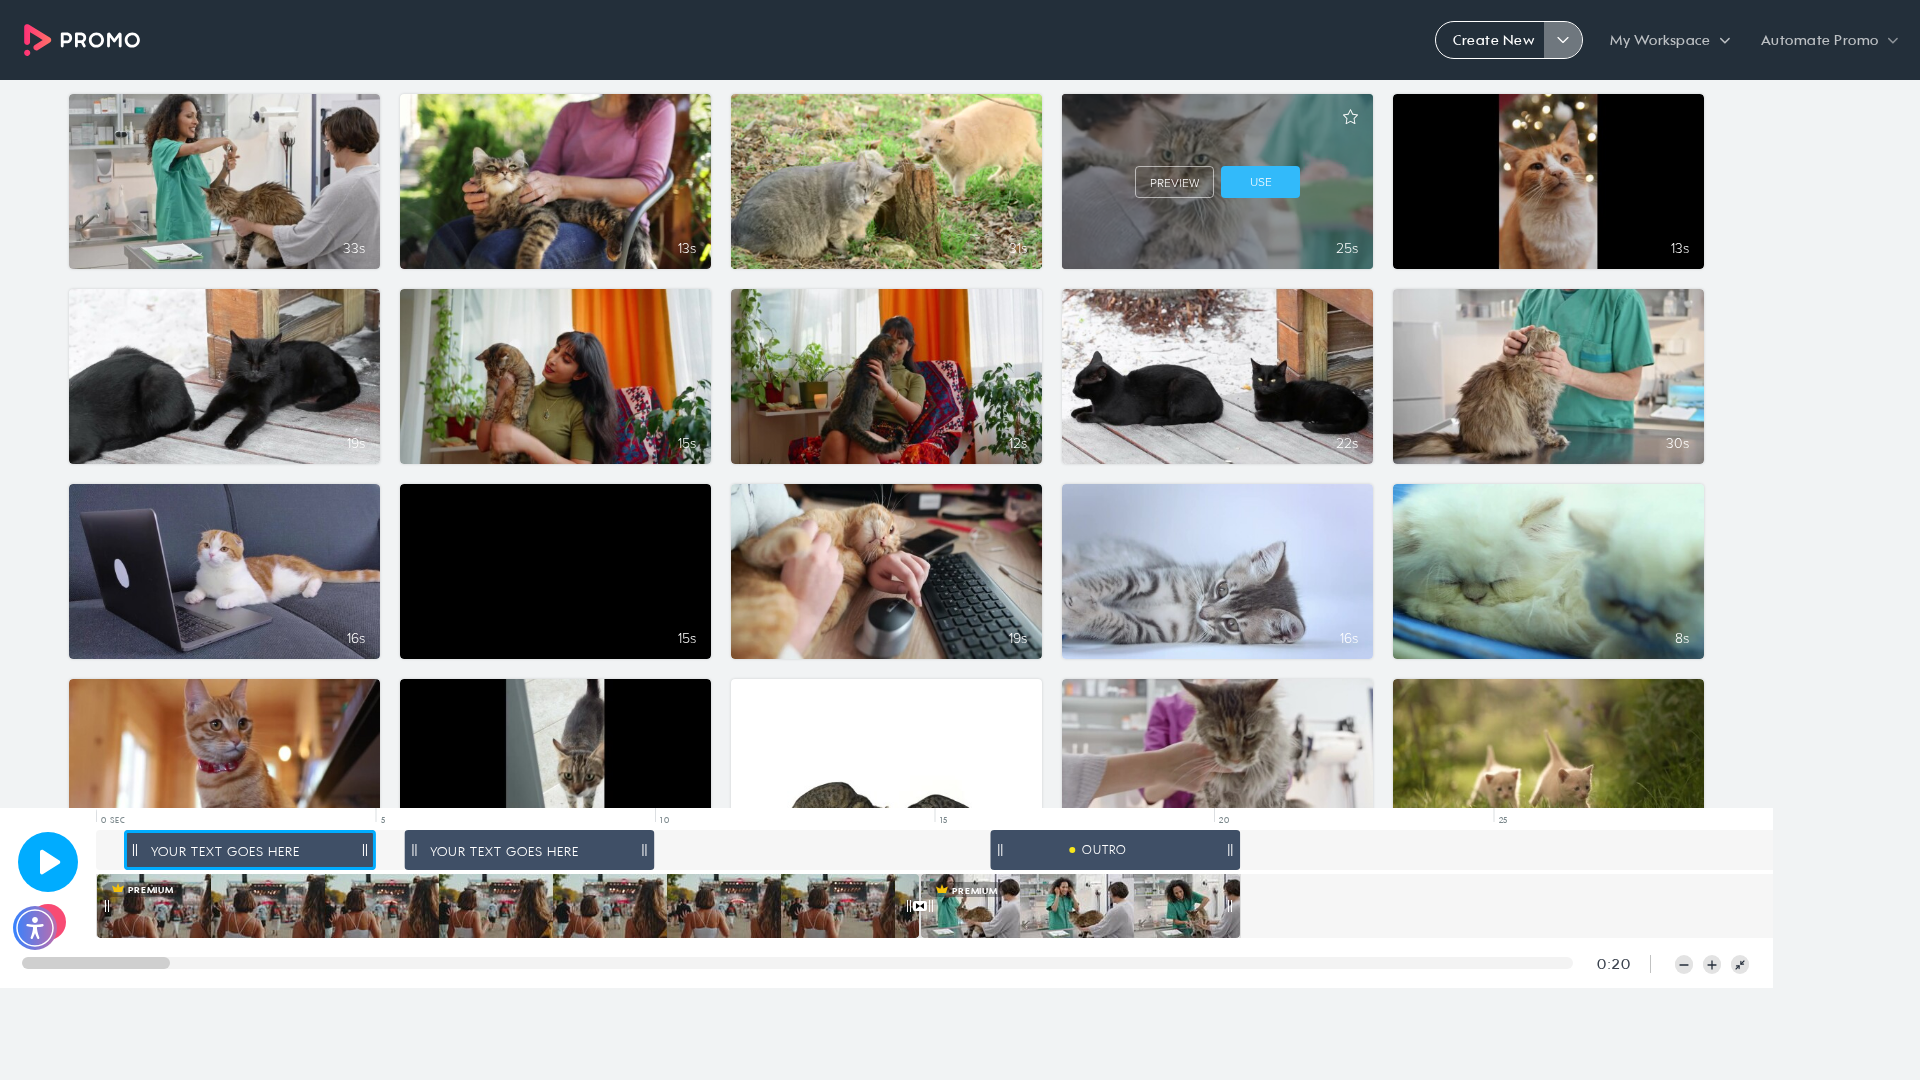Screen dimensions: 1920x1080
Task: Fit timeline to screen icon
Action: (1740, 965)
